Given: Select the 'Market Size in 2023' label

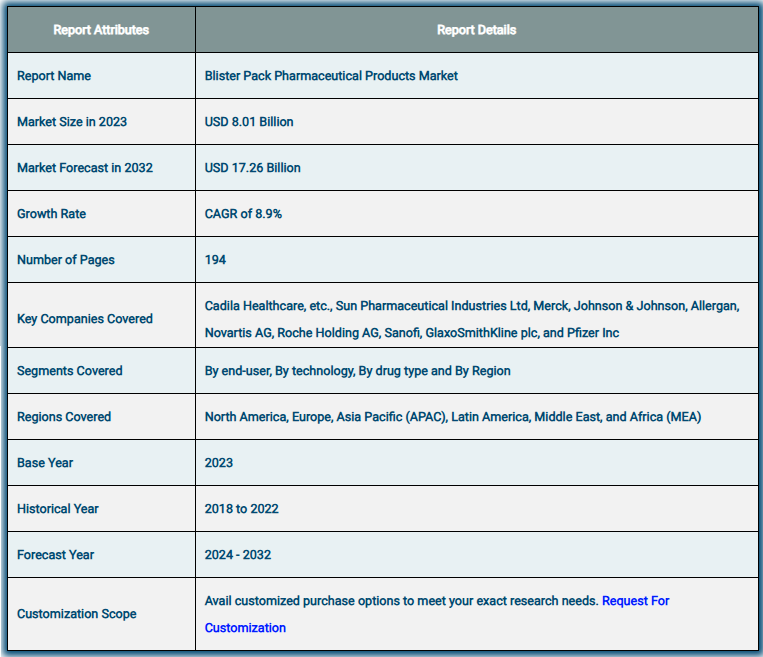Looking at the screenshot, I should coord(72,122).
